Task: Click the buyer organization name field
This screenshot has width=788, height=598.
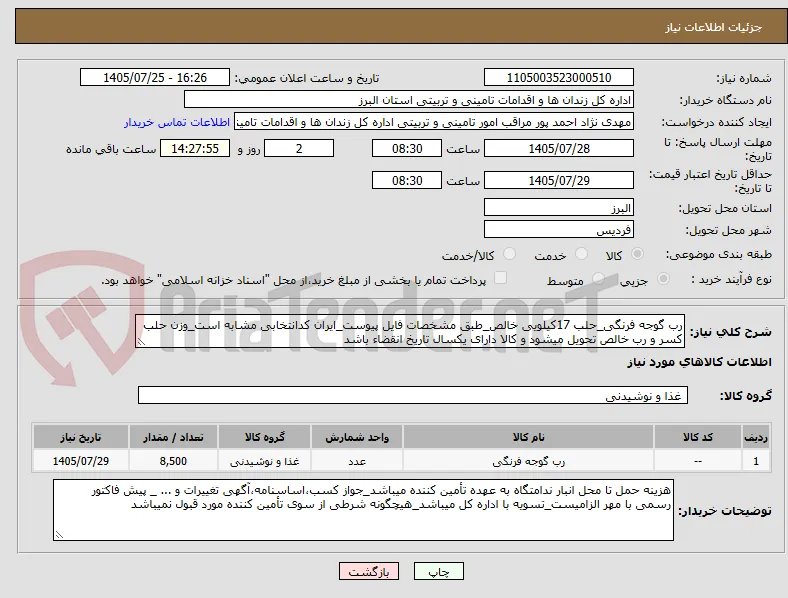Action: (409, 99)
